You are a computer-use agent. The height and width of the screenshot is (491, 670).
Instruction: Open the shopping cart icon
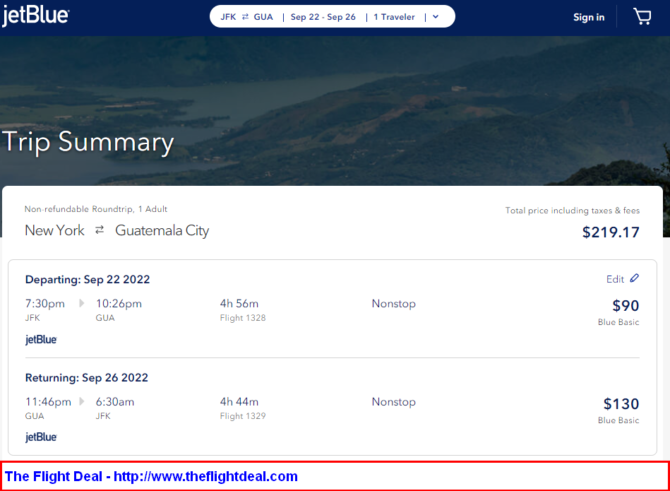[642, 17]
